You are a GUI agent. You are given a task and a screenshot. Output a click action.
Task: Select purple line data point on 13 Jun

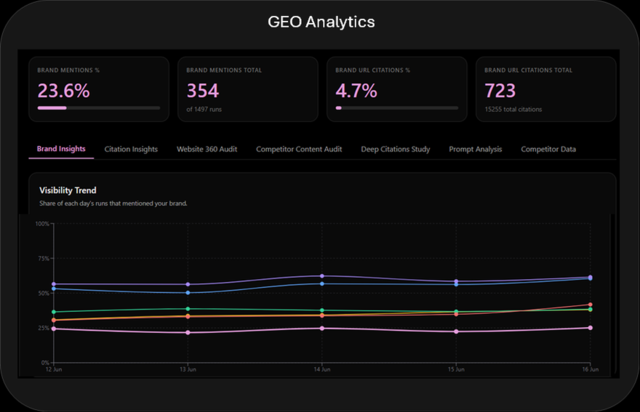click(188, 284)
